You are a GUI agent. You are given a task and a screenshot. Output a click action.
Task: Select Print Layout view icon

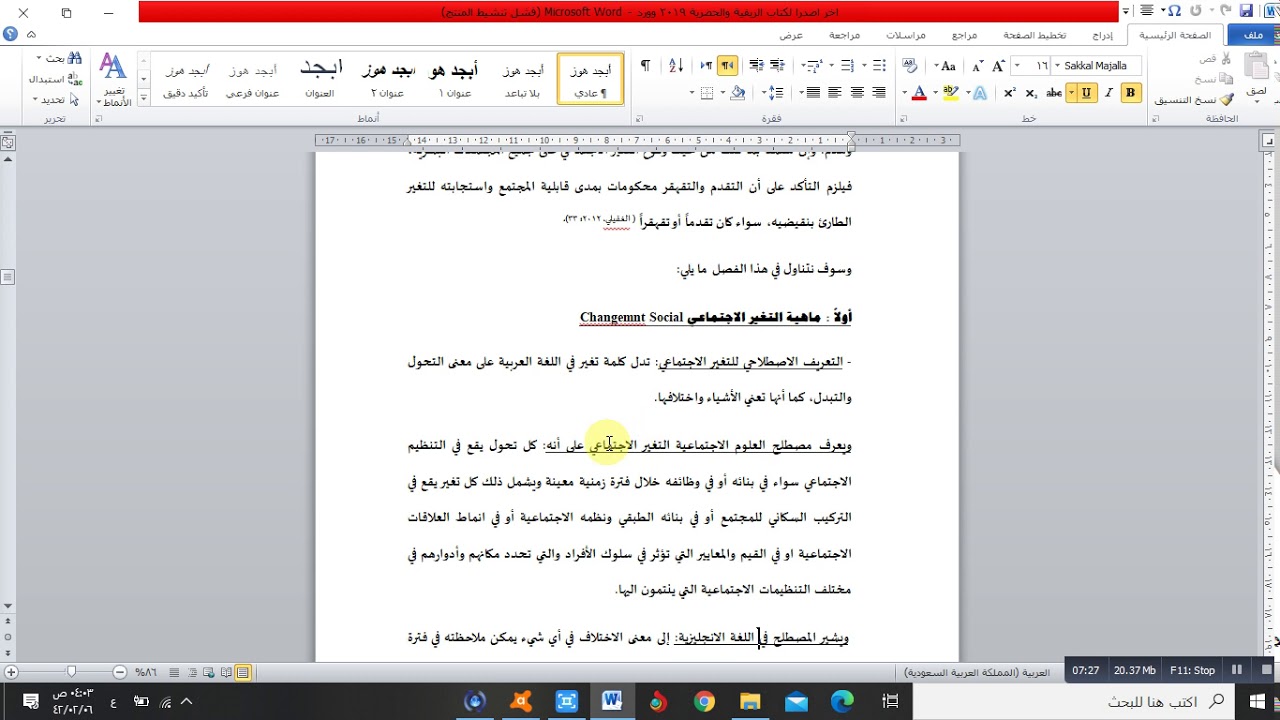[243, 672]
